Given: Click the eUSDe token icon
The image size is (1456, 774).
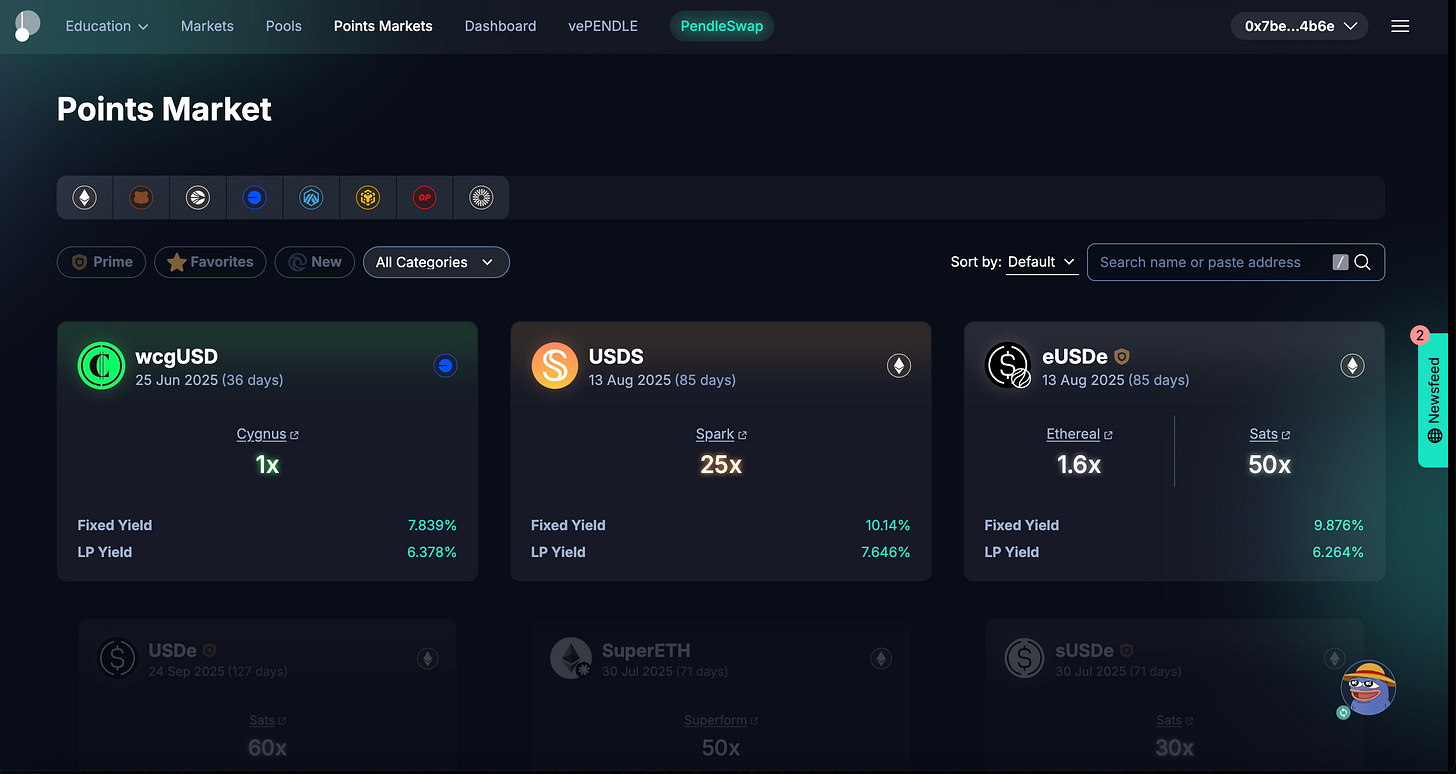Looking at the screenshot, I should pyautogui.click(x=1008, y=365).
